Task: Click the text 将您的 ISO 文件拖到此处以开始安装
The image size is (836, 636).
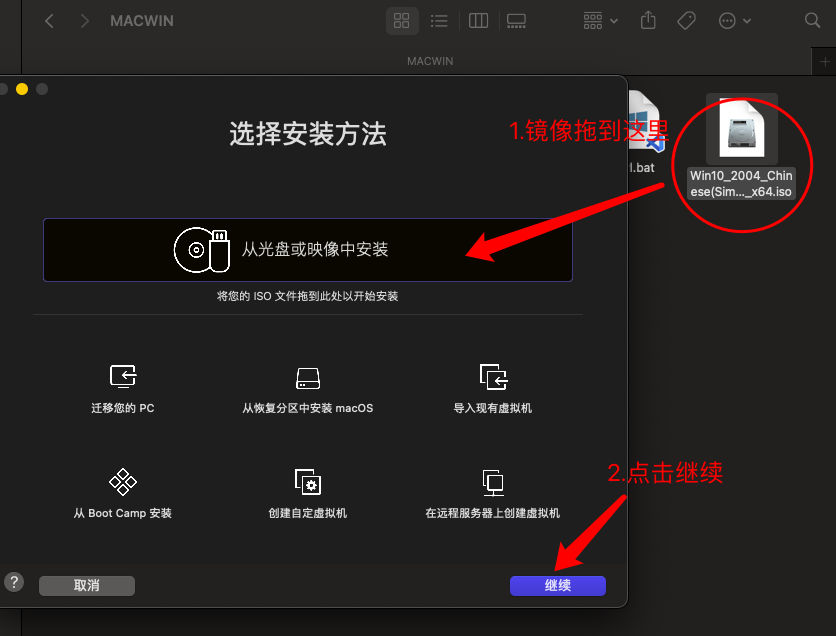Action: tap(308, 296)
